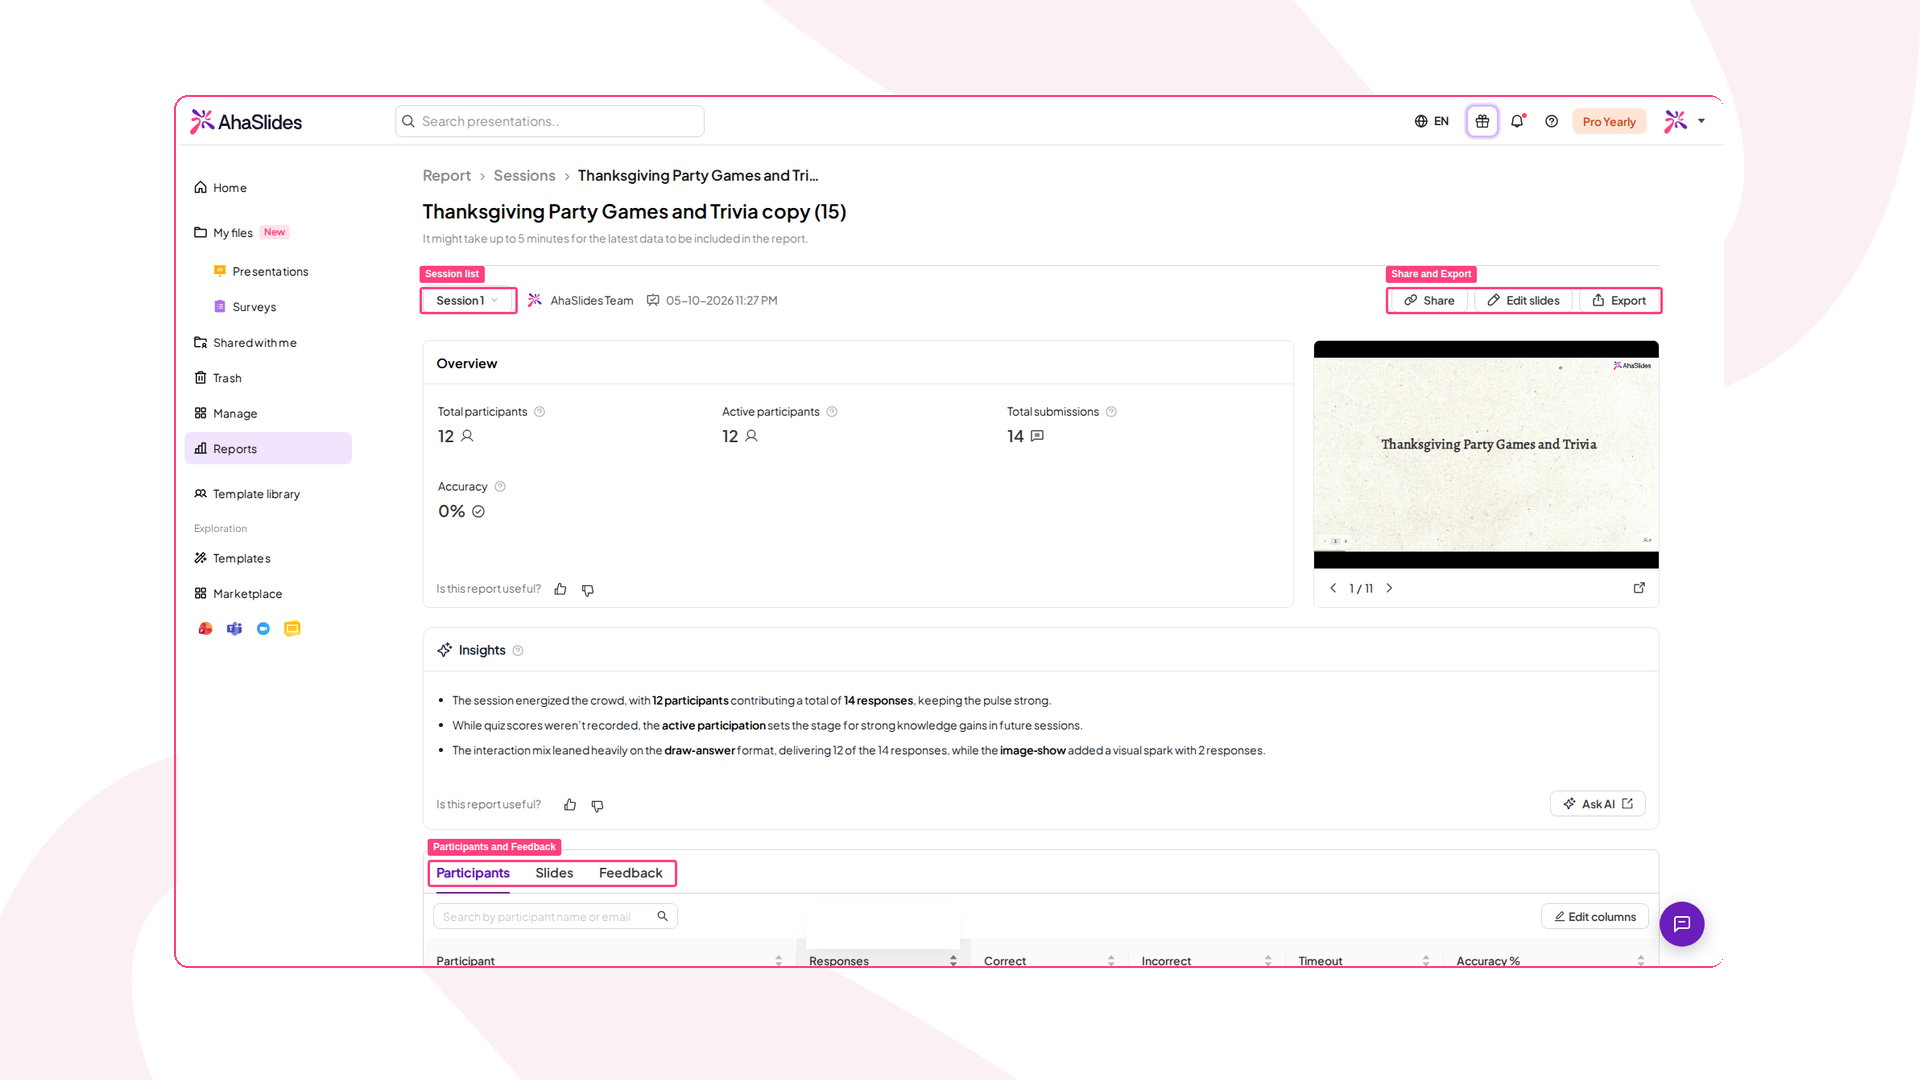1920x1080 pixels.
Task: Open Reports in the sidebar
Action: click(268, 449)
